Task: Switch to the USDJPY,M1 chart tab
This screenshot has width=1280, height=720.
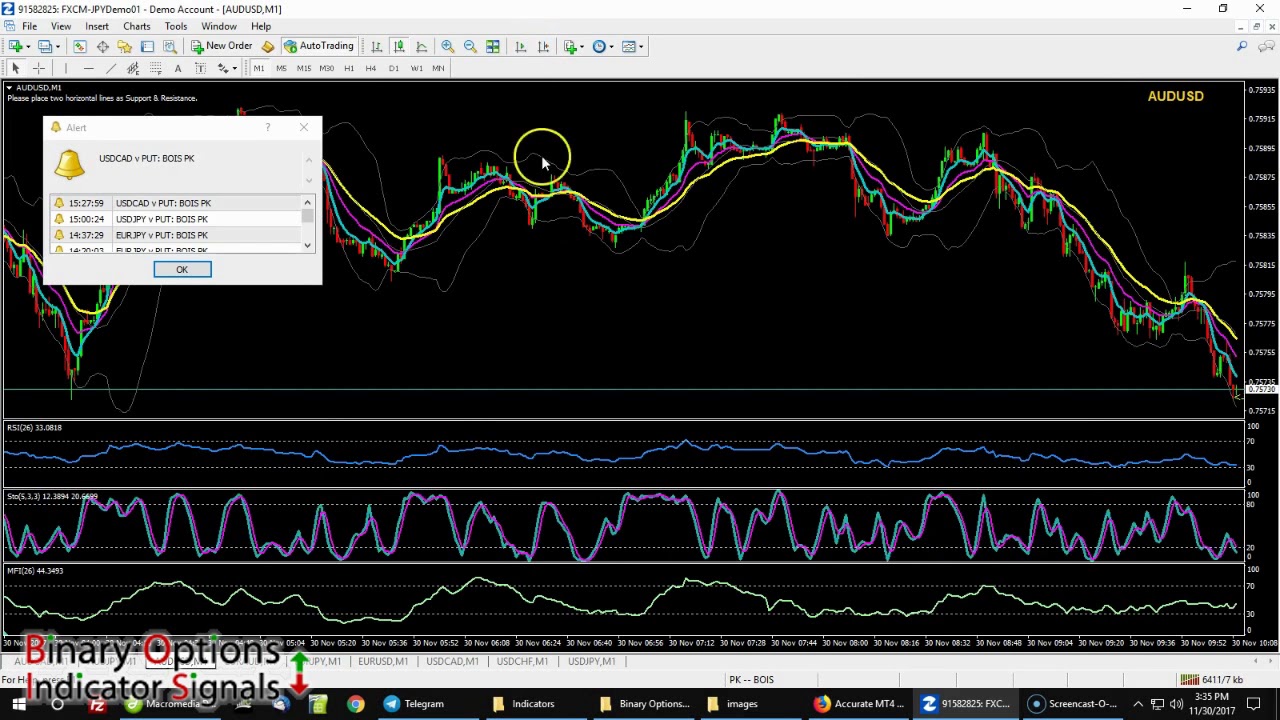Action: click(x=591, y=661)
